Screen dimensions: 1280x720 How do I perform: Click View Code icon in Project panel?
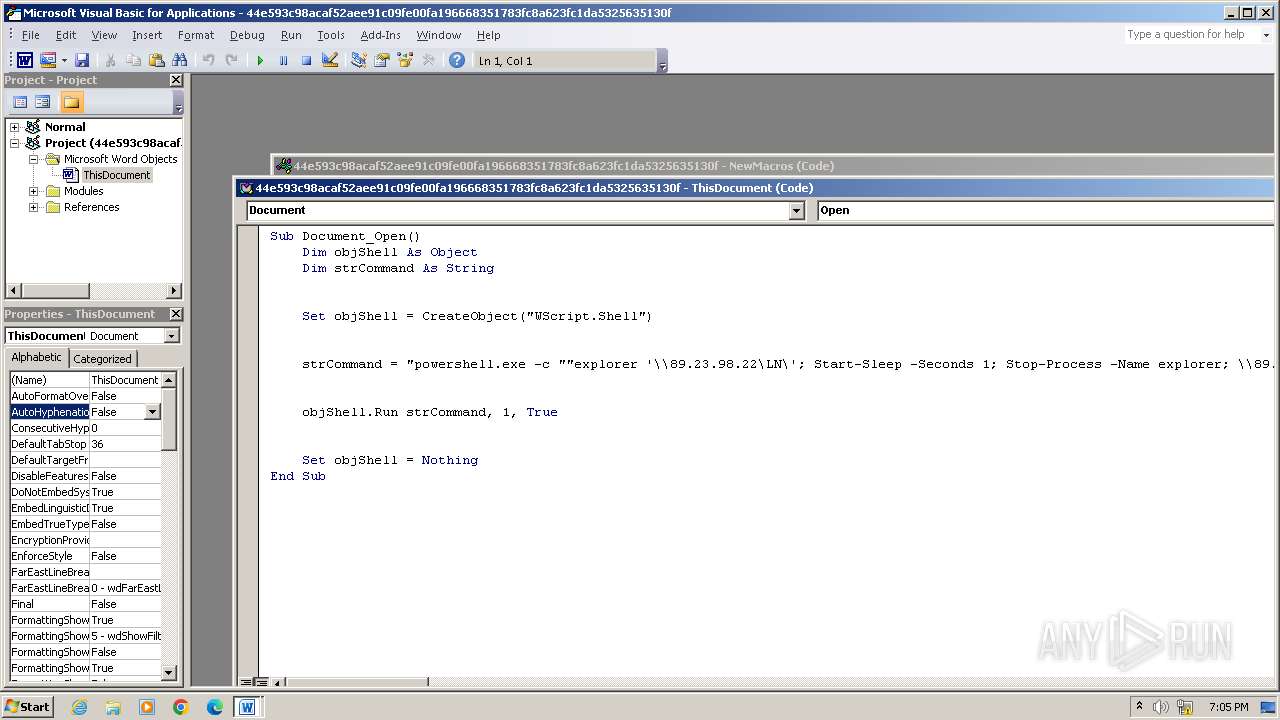point(20,102)
